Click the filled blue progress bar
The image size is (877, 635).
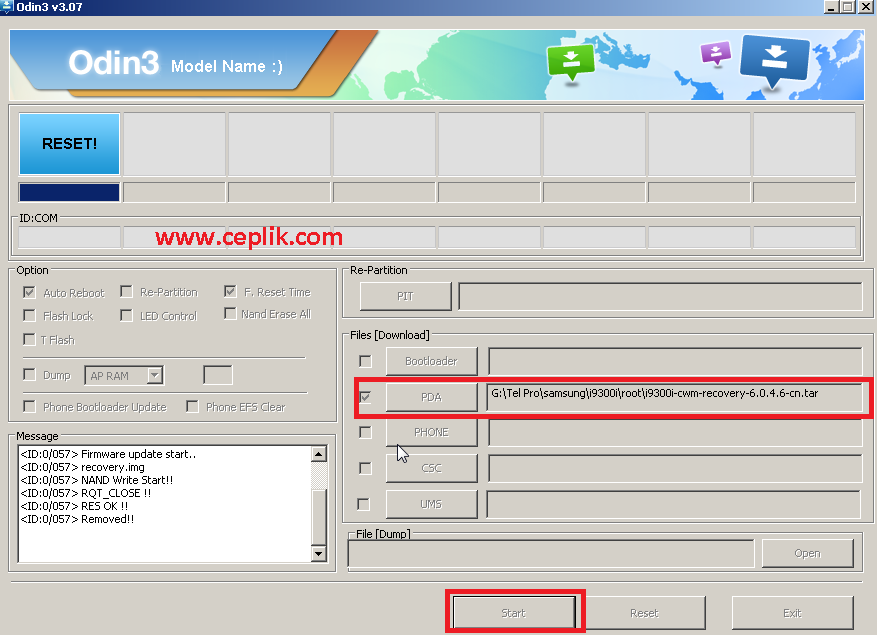click(69, 192)
